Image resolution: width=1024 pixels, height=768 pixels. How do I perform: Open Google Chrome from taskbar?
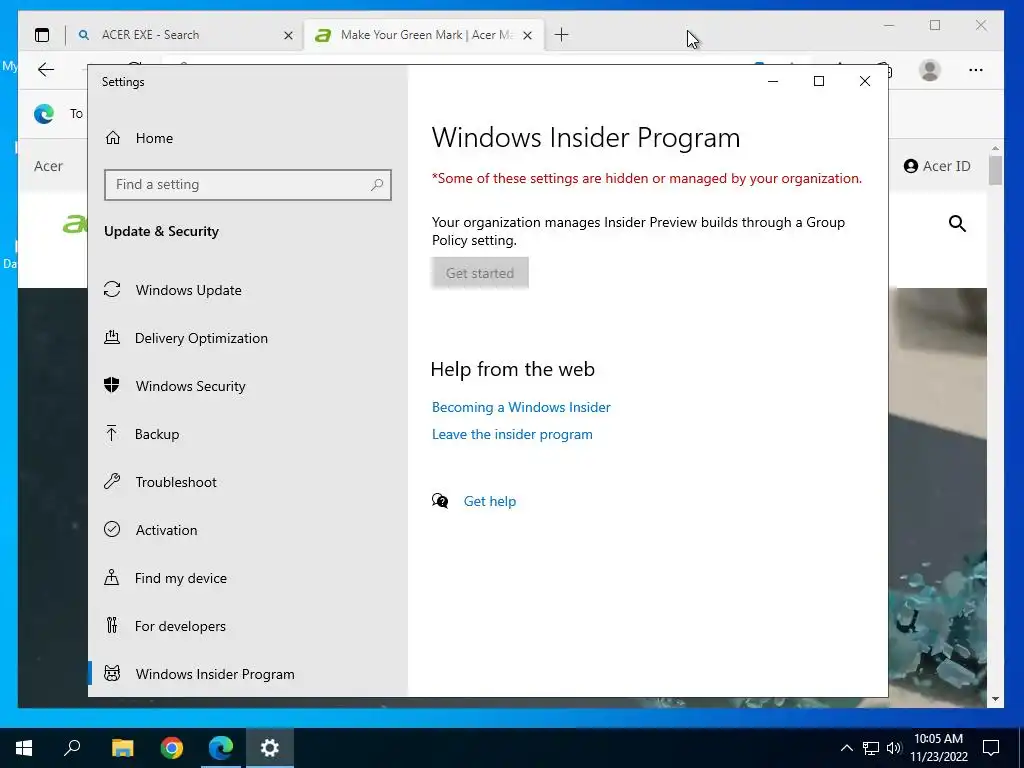(x=172, y=748)
